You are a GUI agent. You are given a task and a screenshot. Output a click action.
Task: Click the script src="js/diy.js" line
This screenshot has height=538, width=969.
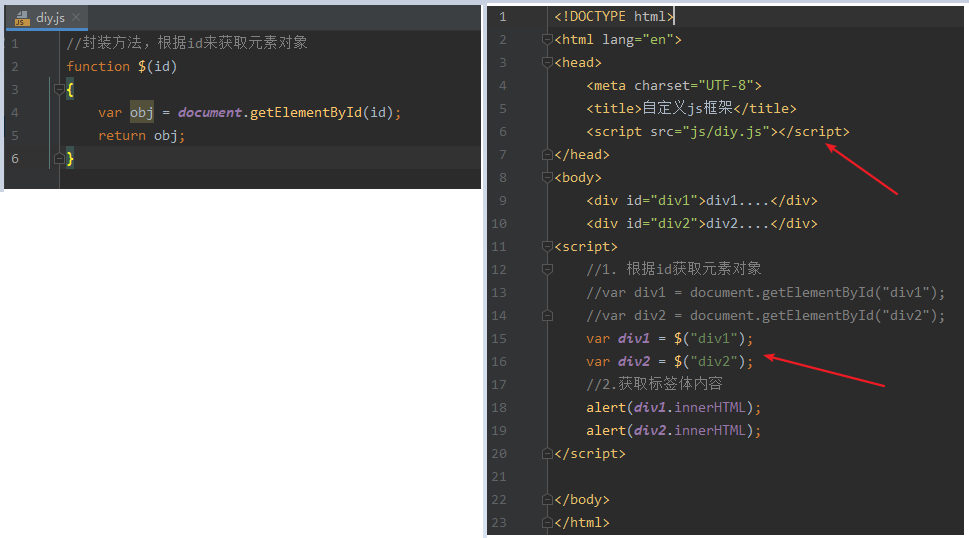[717, 132]
